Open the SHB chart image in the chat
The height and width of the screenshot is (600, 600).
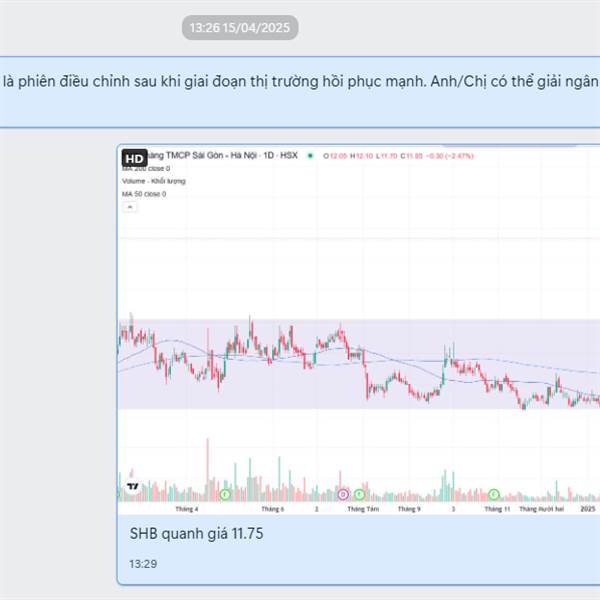(x=359, y=329)
